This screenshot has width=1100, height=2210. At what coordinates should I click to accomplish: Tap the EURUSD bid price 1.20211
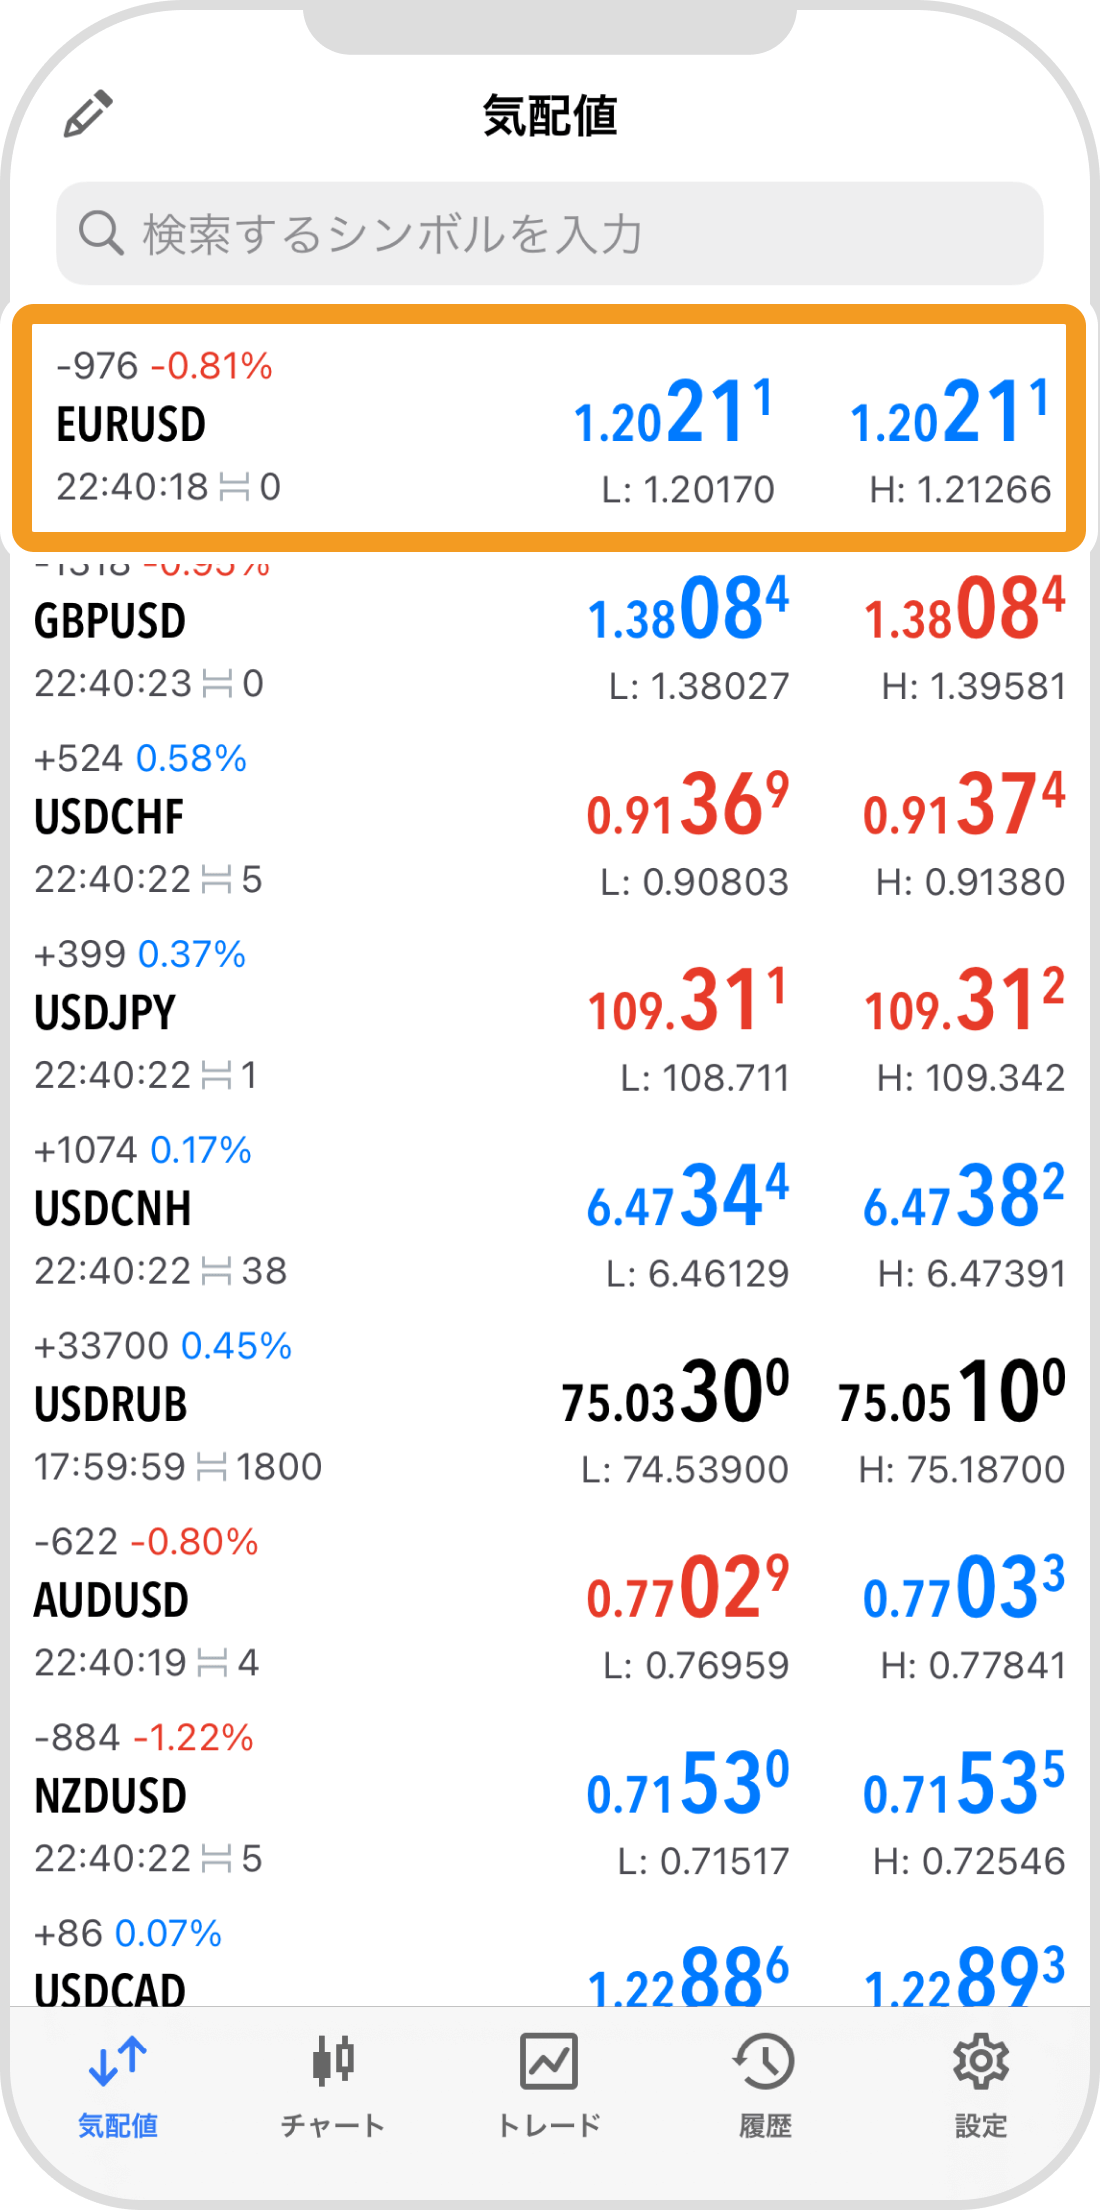(674, 414)
